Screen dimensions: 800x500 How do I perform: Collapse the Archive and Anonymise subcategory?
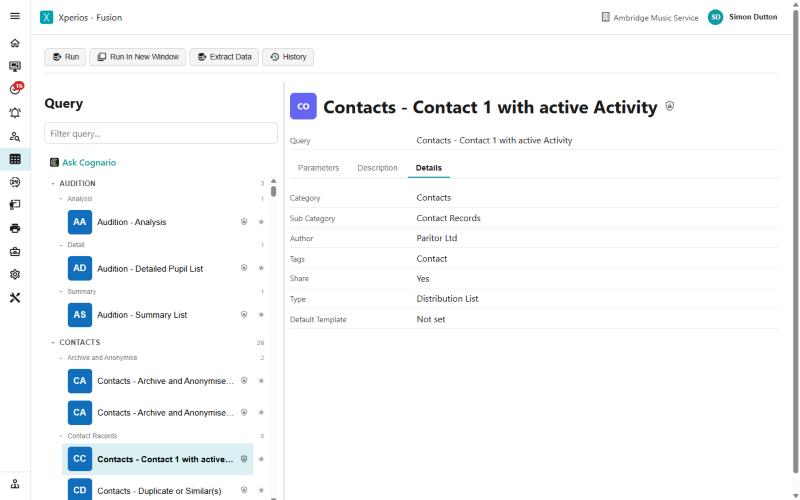(x=61, y=358)
